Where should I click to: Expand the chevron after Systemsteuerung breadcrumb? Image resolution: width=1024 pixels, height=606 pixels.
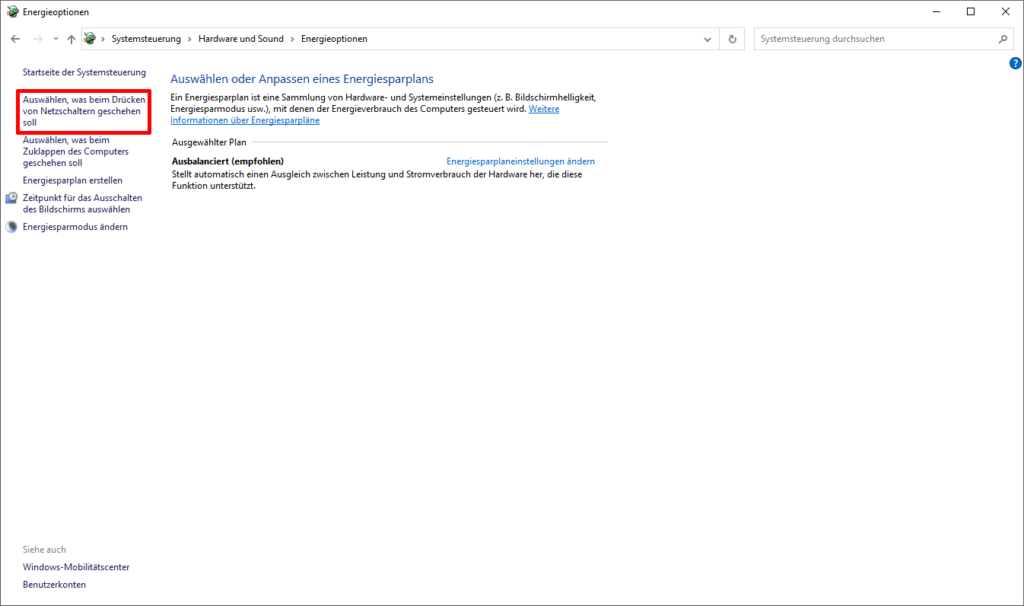(x=190, y=39)
